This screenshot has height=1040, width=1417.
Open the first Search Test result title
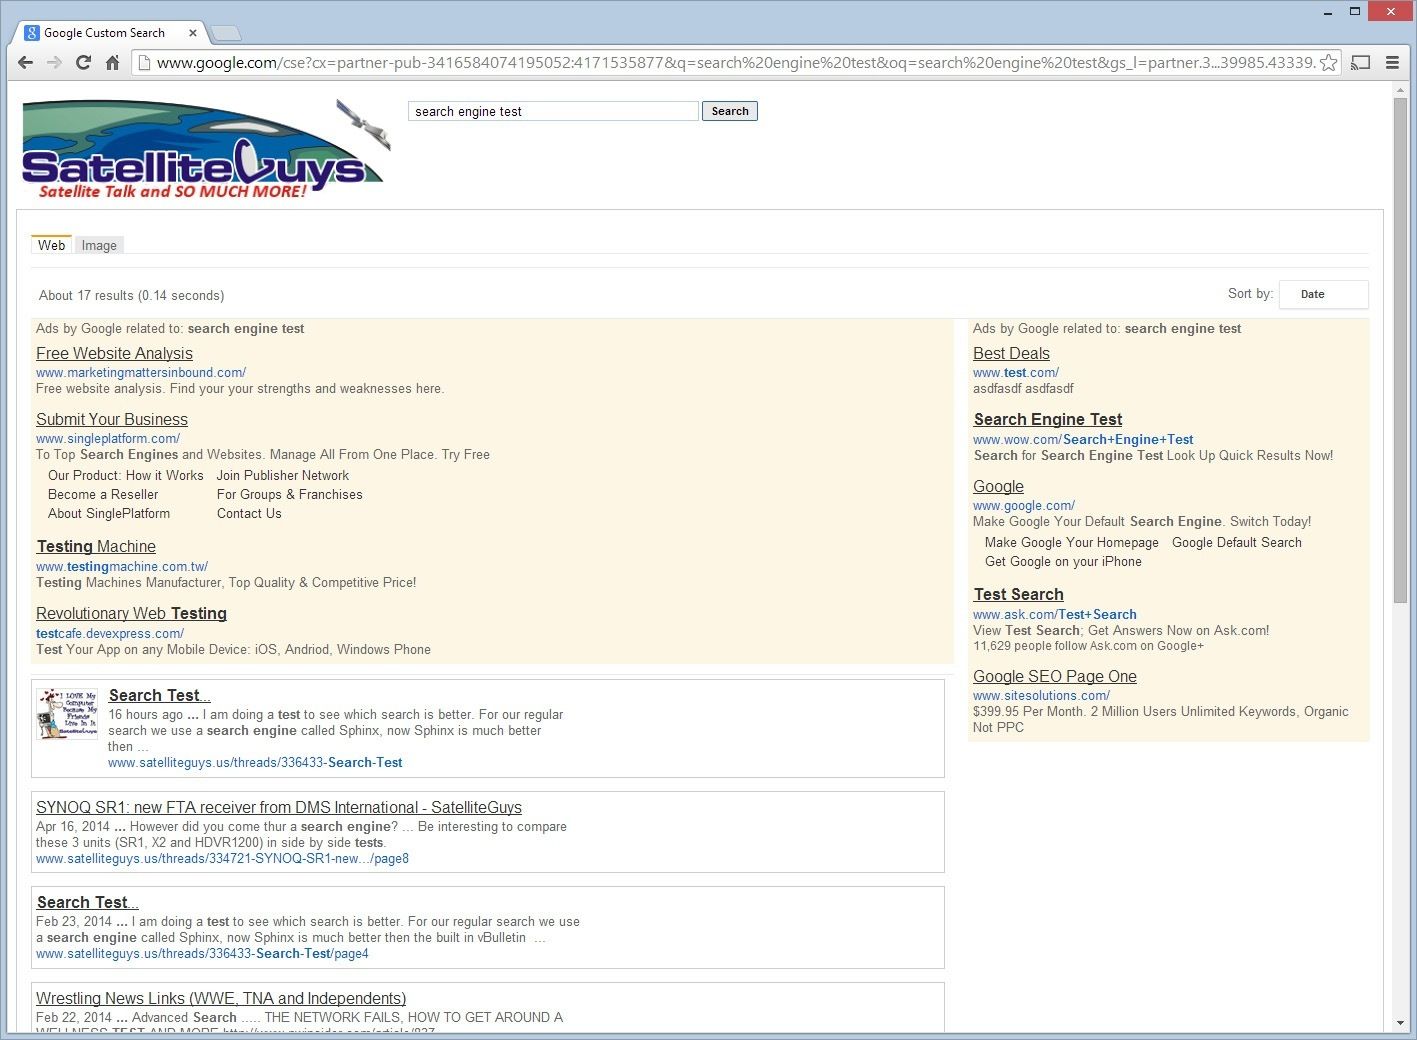click(x=159, y=695)
